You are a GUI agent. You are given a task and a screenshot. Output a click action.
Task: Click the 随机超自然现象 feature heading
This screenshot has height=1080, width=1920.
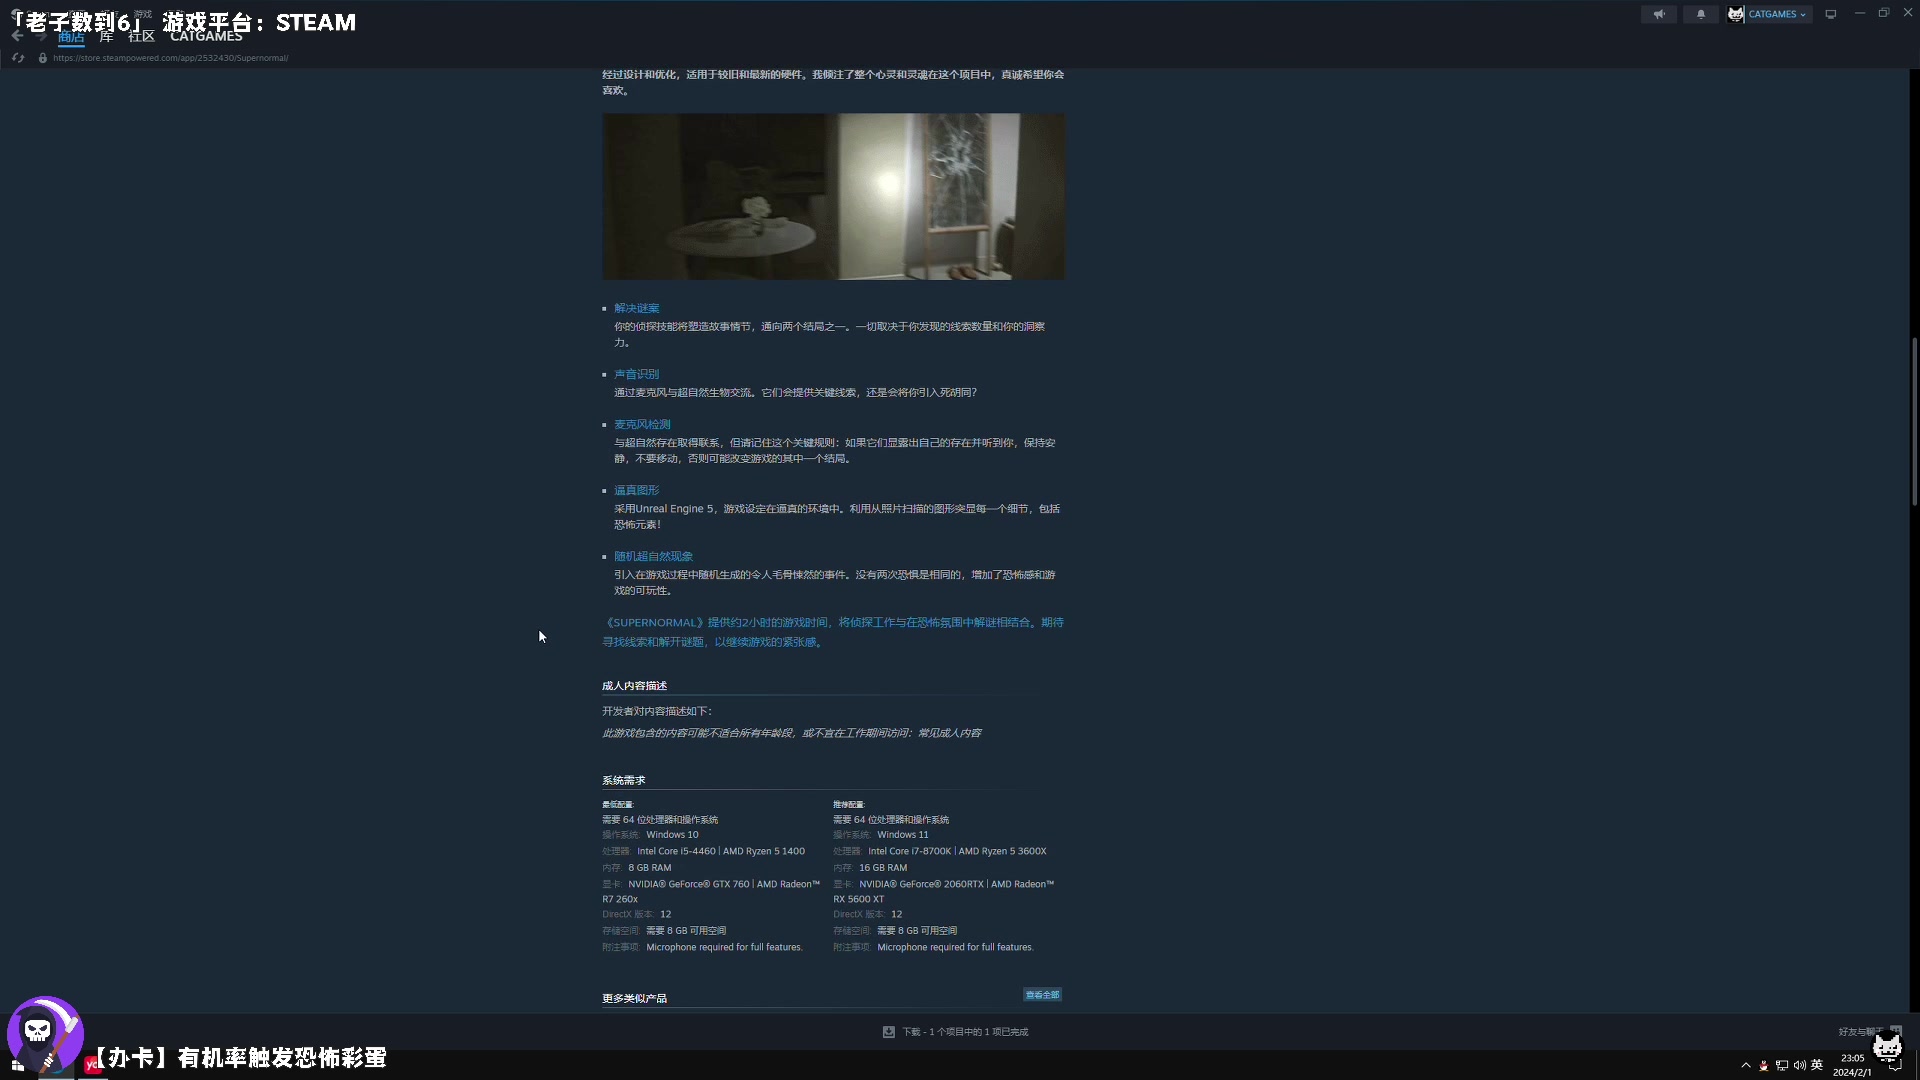point(653,556)
